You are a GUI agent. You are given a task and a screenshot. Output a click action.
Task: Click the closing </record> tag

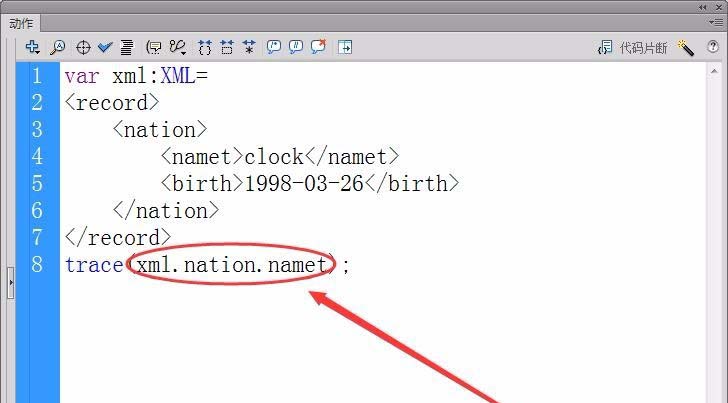(x=118, y=237)
